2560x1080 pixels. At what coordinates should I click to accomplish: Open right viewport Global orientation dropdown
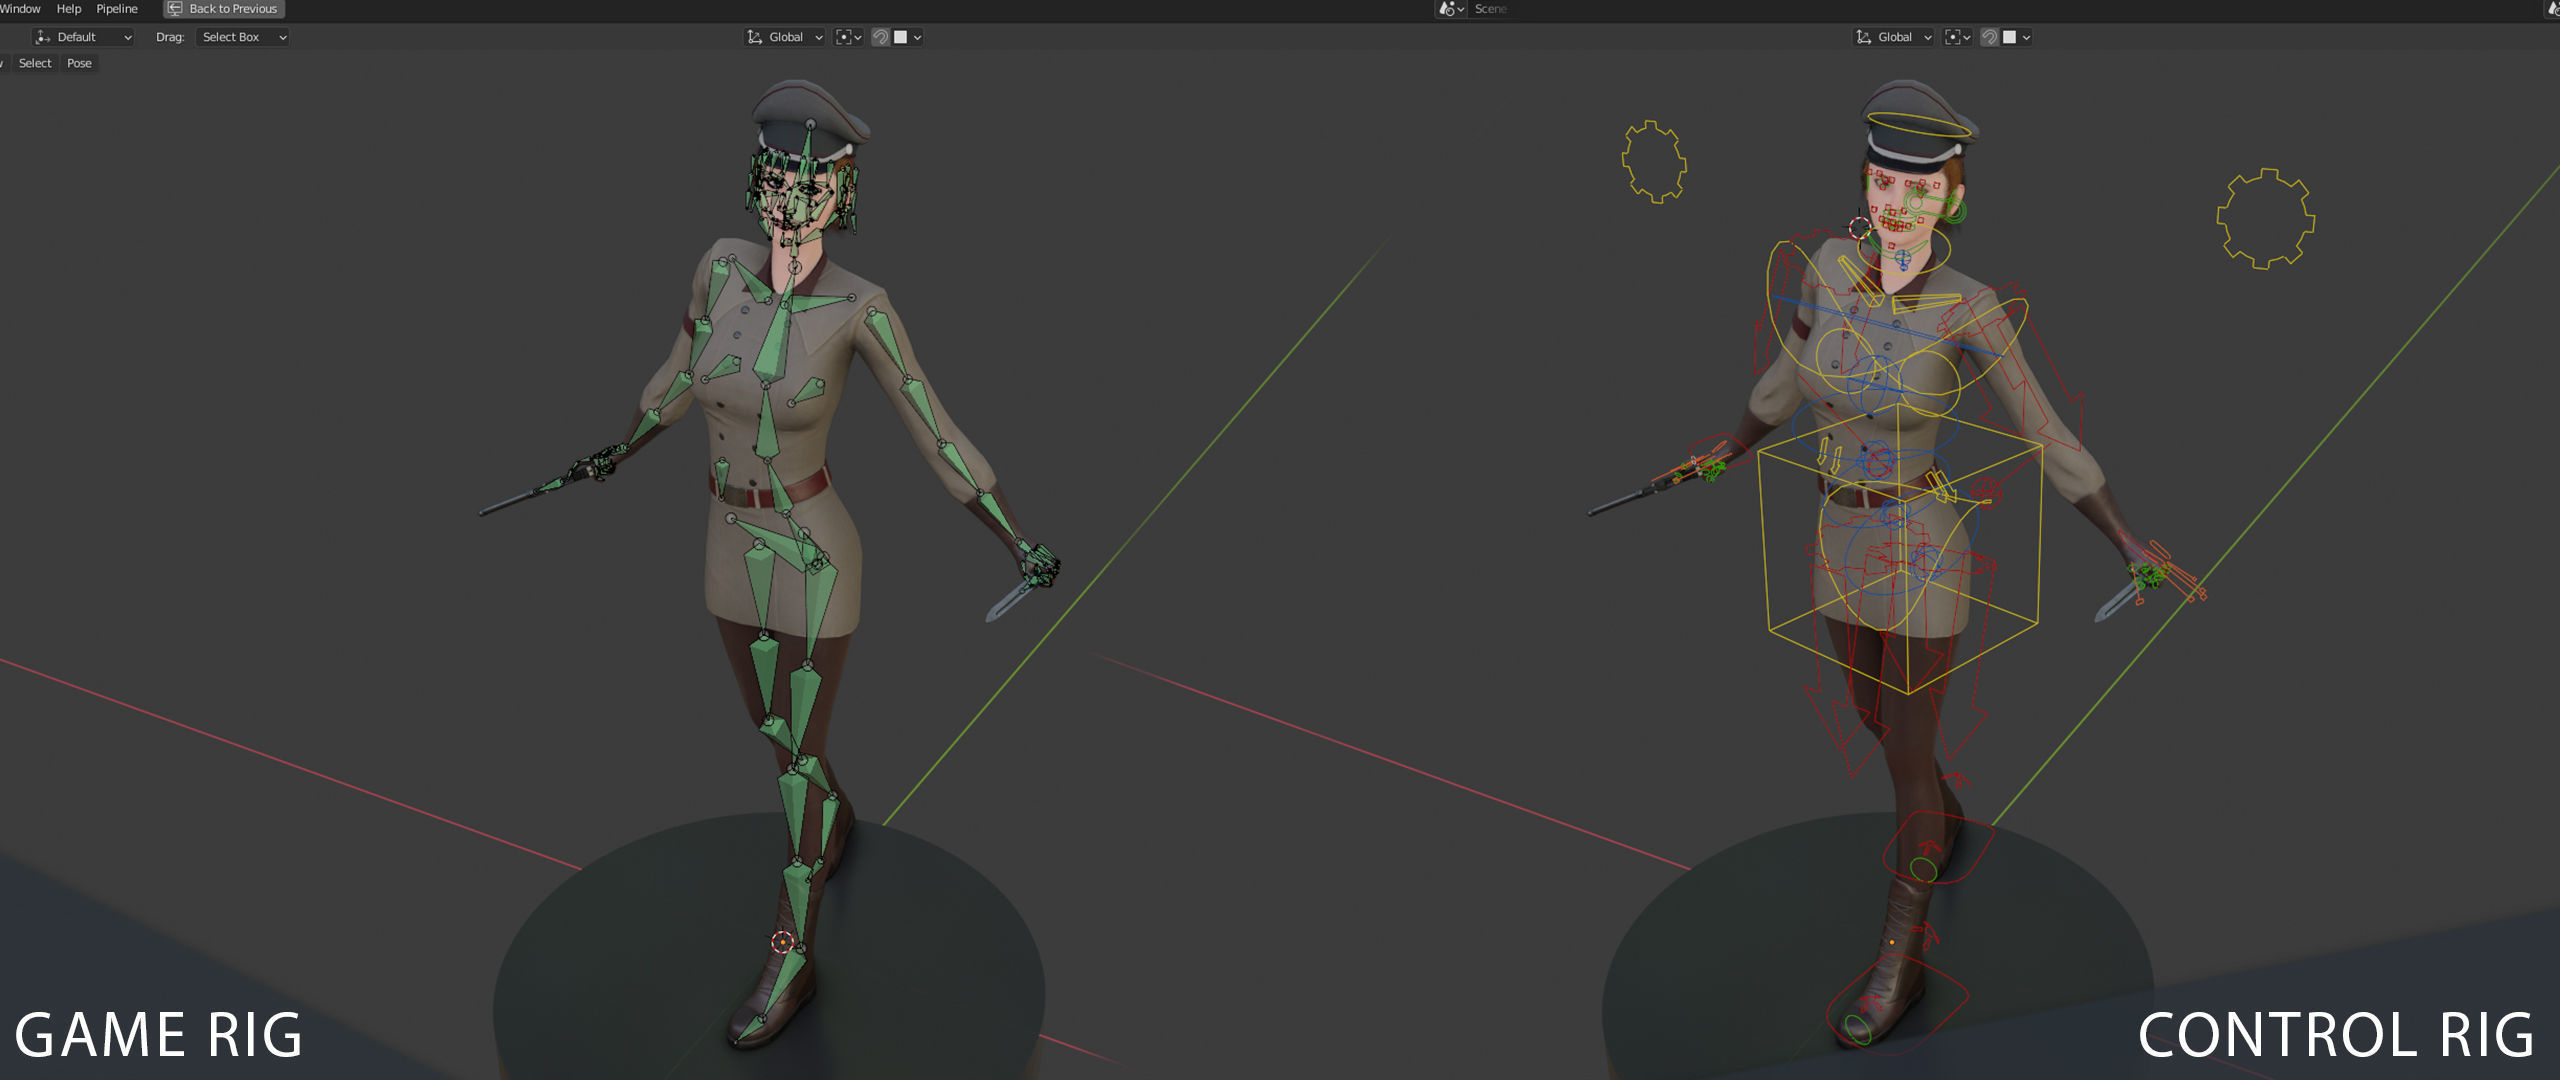tap(1894, 37)
